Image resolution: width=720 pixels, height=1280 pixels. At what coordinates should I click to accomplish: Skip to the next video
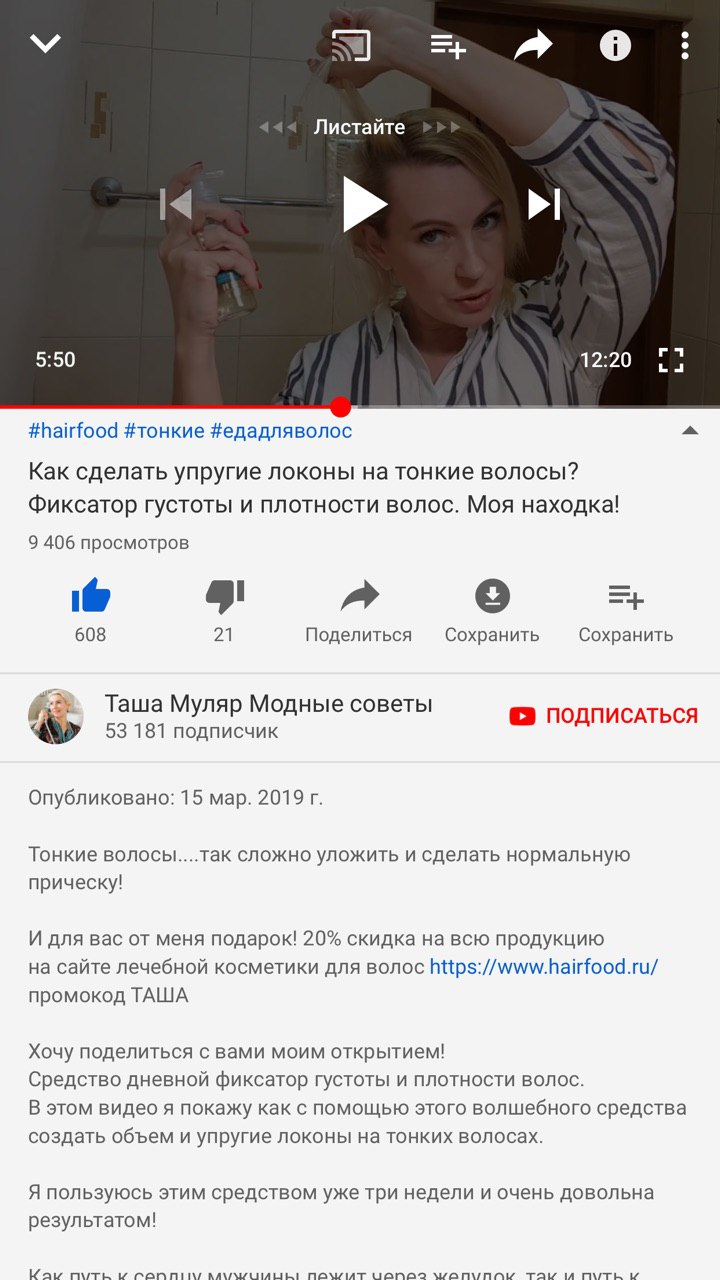tap(544, 204)
